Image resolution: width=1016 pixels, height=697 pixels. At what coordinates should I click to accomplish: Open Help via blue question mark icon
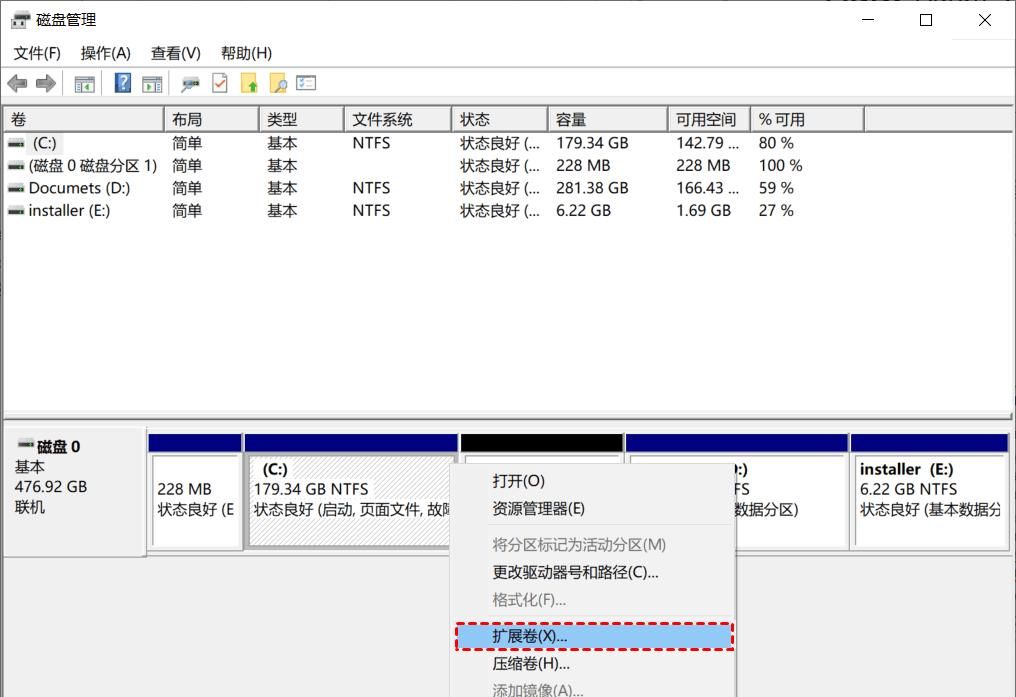point(123,84)
